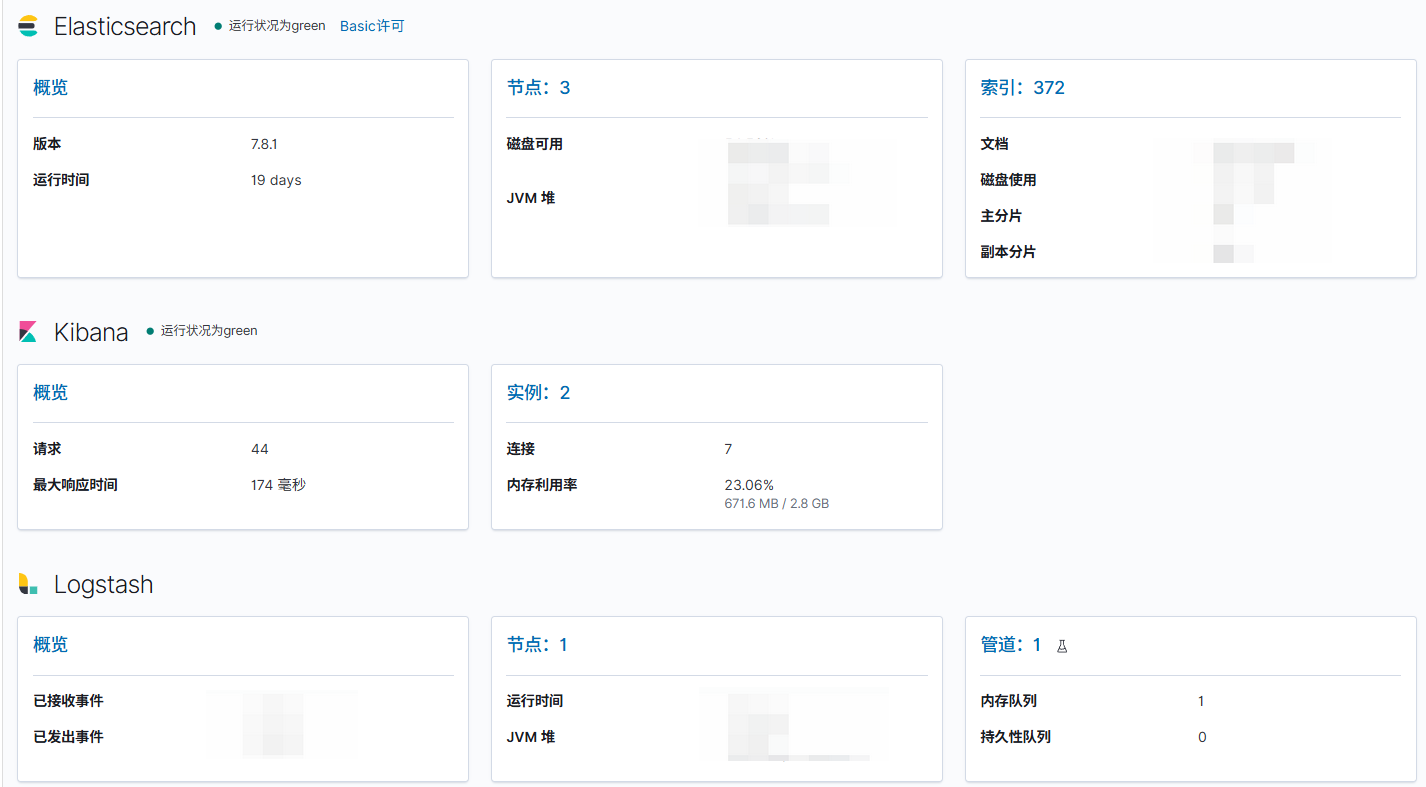Viewport: 1426px width, 787px height.
Task: Click the Kibana 连接 value 7
Action: (x=728, y=449)
